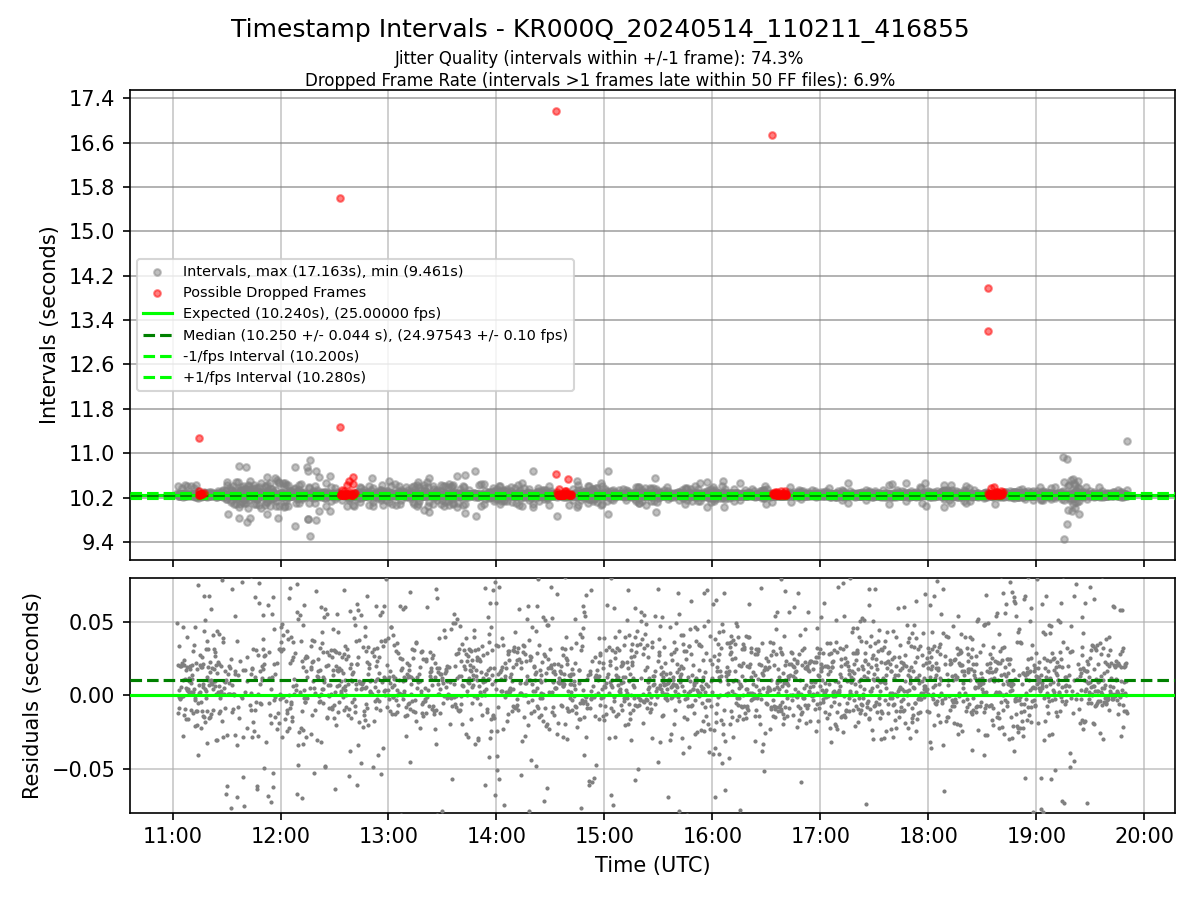Click the 17.4 y-axis tick label
This screenshot has width=1200, height=900.
tap(94, 99)
